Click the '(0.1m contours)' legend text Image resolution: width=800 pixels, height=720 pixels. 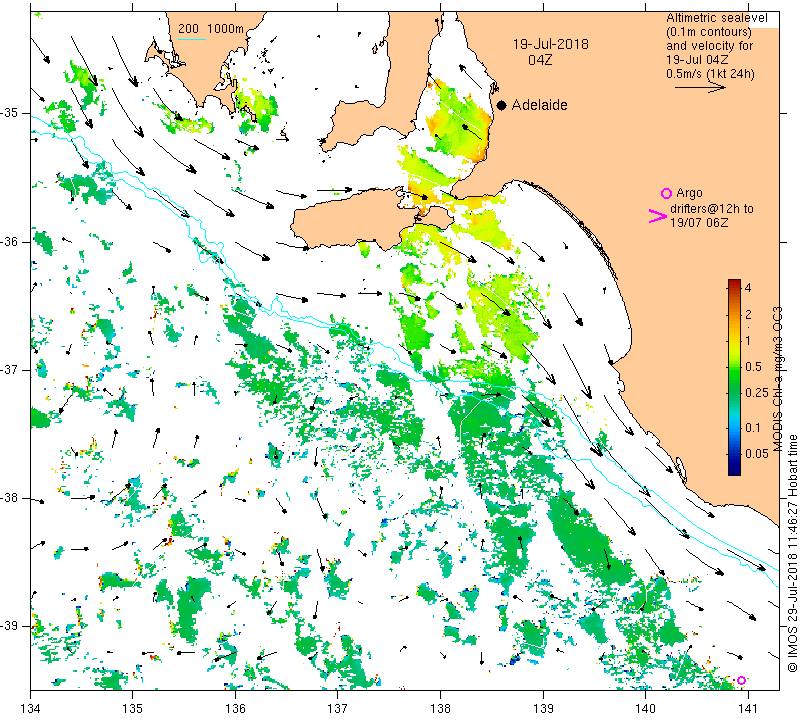709,32
